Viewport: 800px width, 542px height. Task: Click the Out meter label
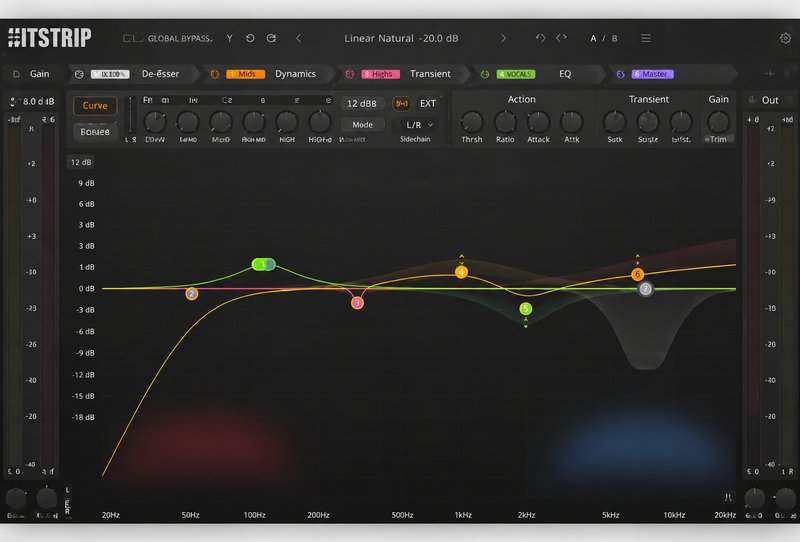click(770, 100)
